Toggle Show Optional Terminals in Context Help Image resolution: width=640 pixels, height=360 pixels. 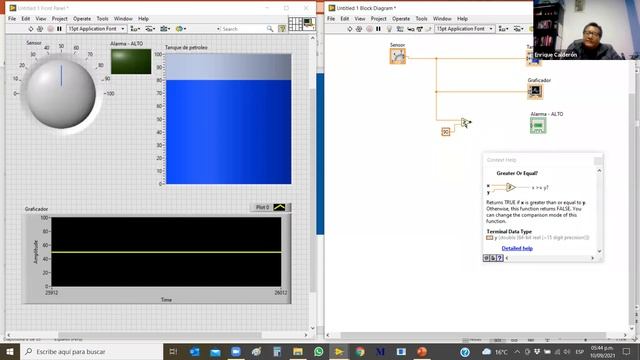pos(486,258)
